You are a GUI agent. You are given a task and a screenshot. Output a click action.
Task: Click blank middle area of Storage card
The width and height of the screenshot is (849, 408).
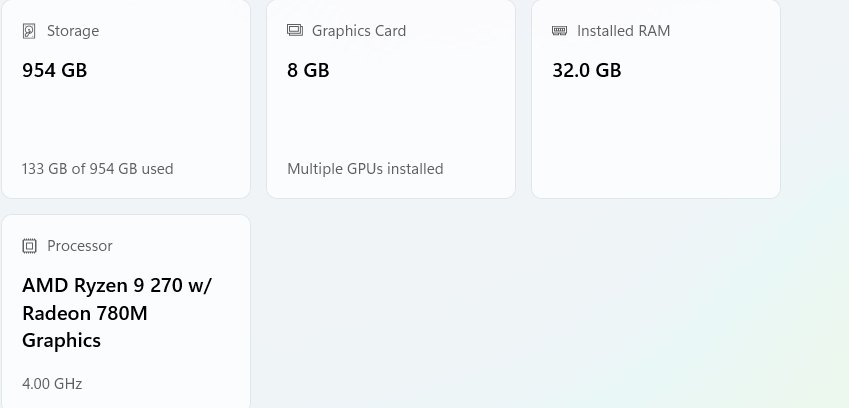125,120
